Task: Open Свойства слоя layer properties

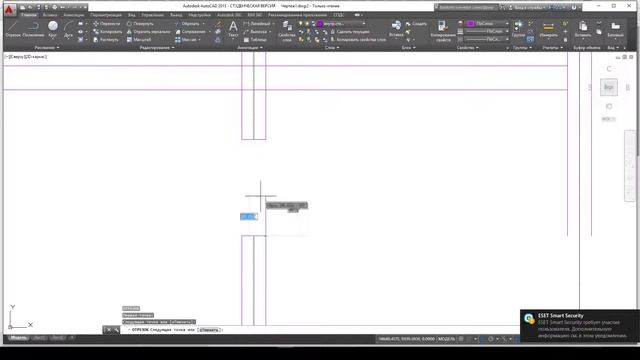Action: click(287, 31)
